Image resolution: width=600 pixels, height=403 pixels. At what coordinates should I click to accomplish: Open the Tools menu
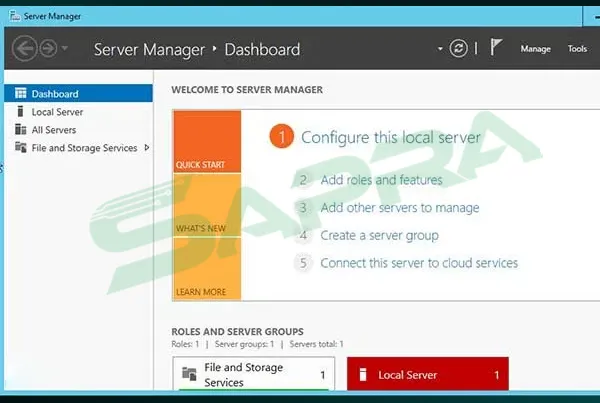[577, 49]
